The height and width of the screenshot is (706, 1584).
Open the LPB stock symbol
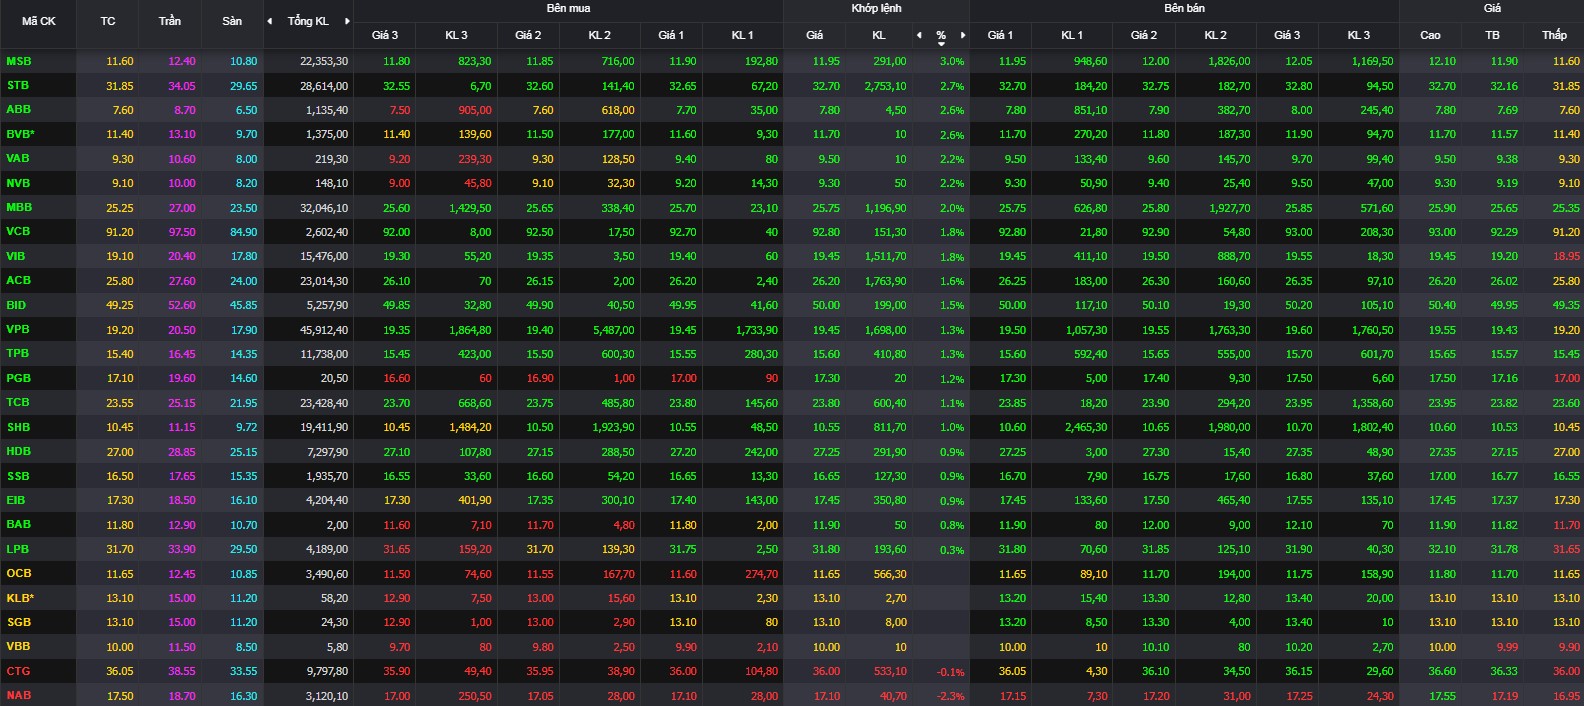pyautogui.click(x=18, y=549)
